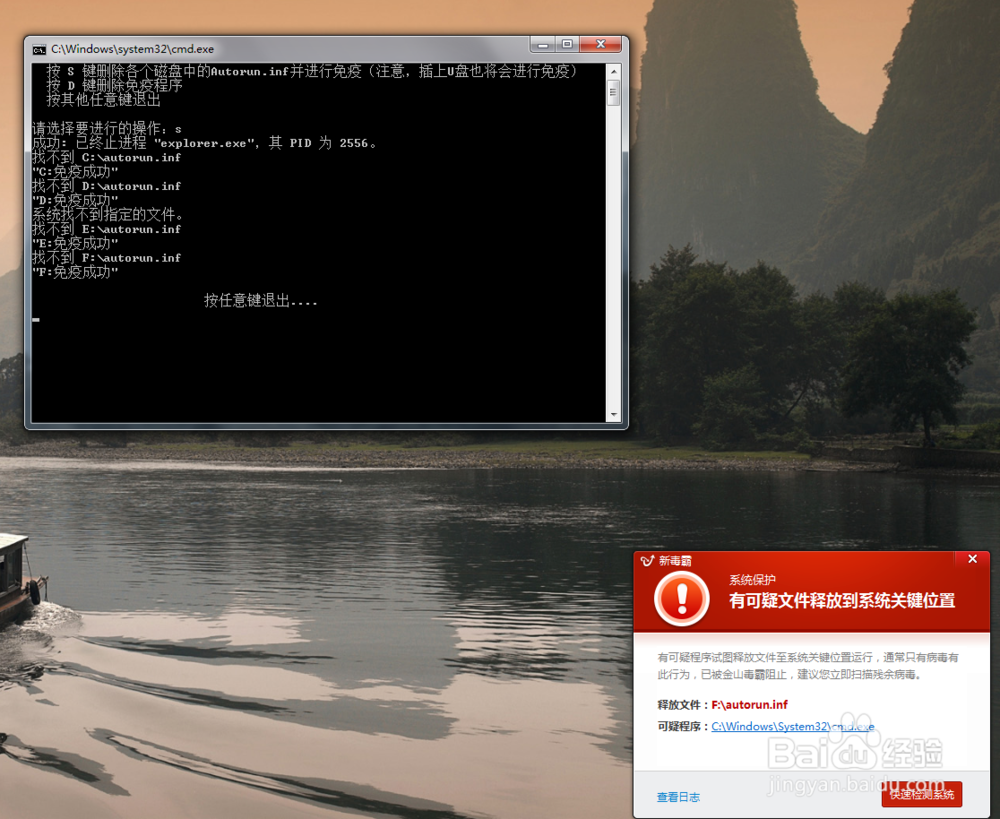Click the 请选择要进行的操作 prompt line
This screenshot has width=1000, height=819.
[107, 129]
